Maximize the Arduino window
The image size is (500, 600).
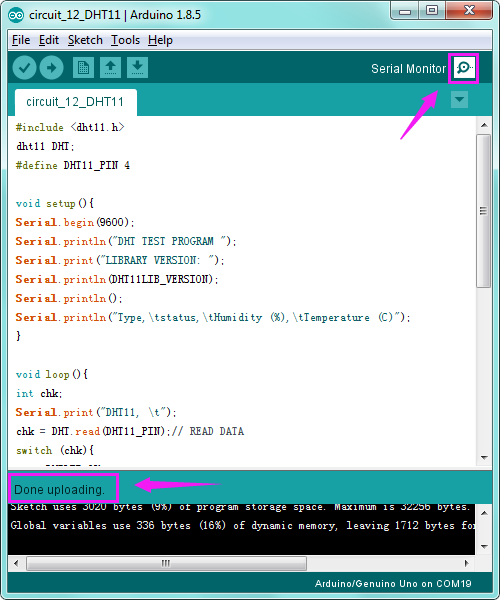pos(432,11)
